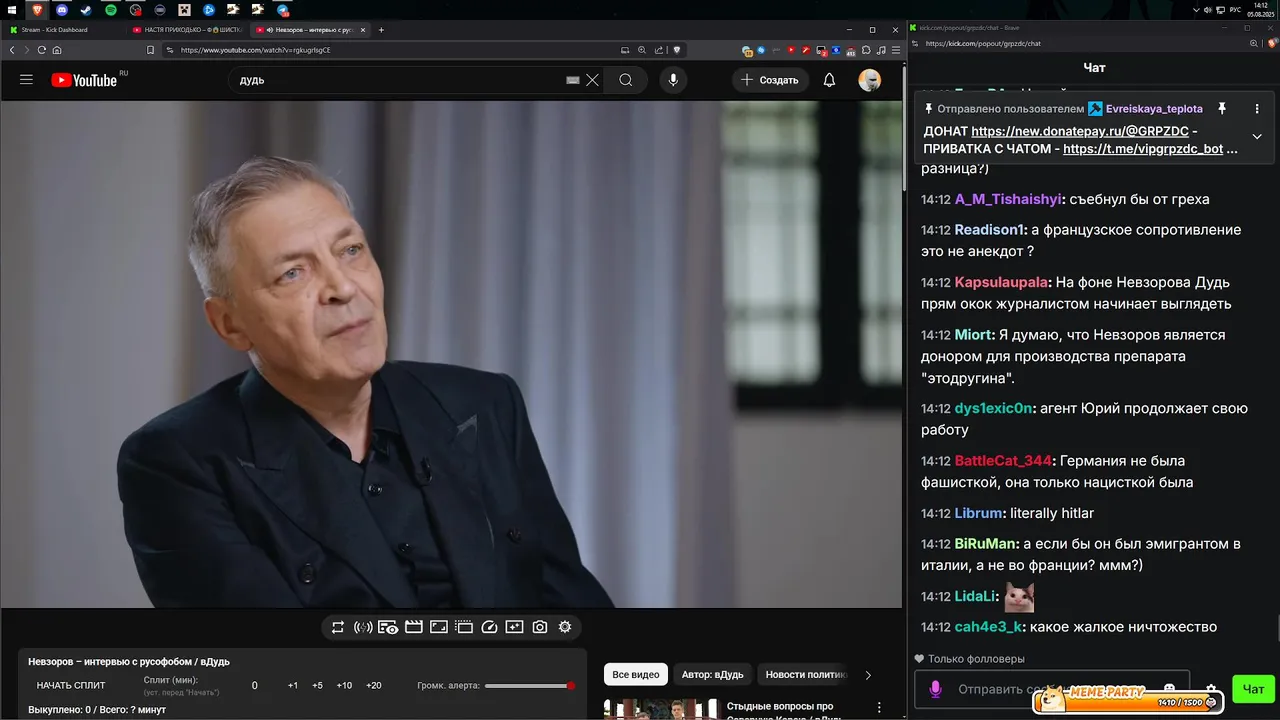Open Spotify from taskbar
Screen dimensions: 1280x720
[x=111, y=9]
